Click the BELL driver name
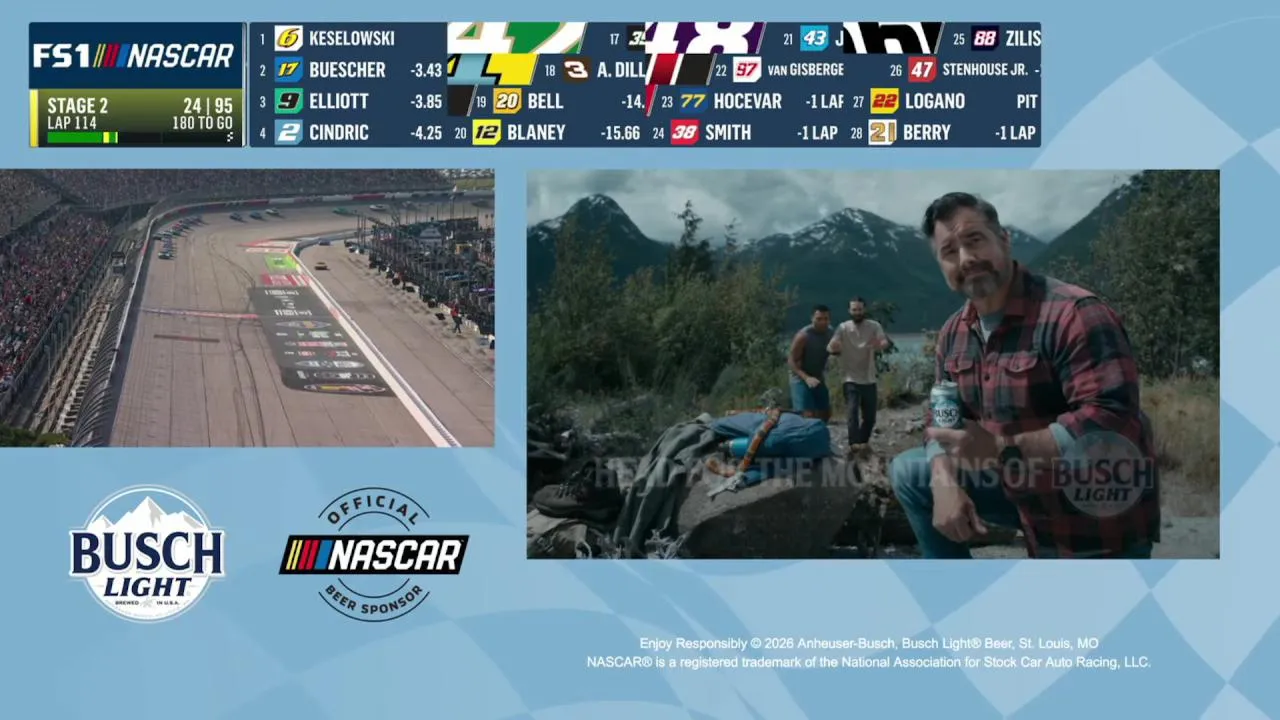Viewport: 1280px width, 720px height. coord(545,101)
